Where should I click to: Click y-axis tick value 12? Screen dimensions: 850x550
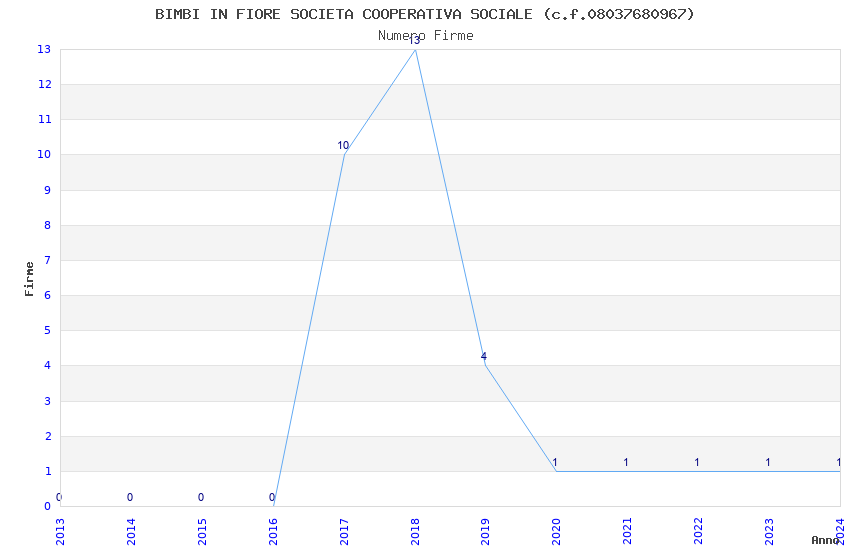pos(45,84)
